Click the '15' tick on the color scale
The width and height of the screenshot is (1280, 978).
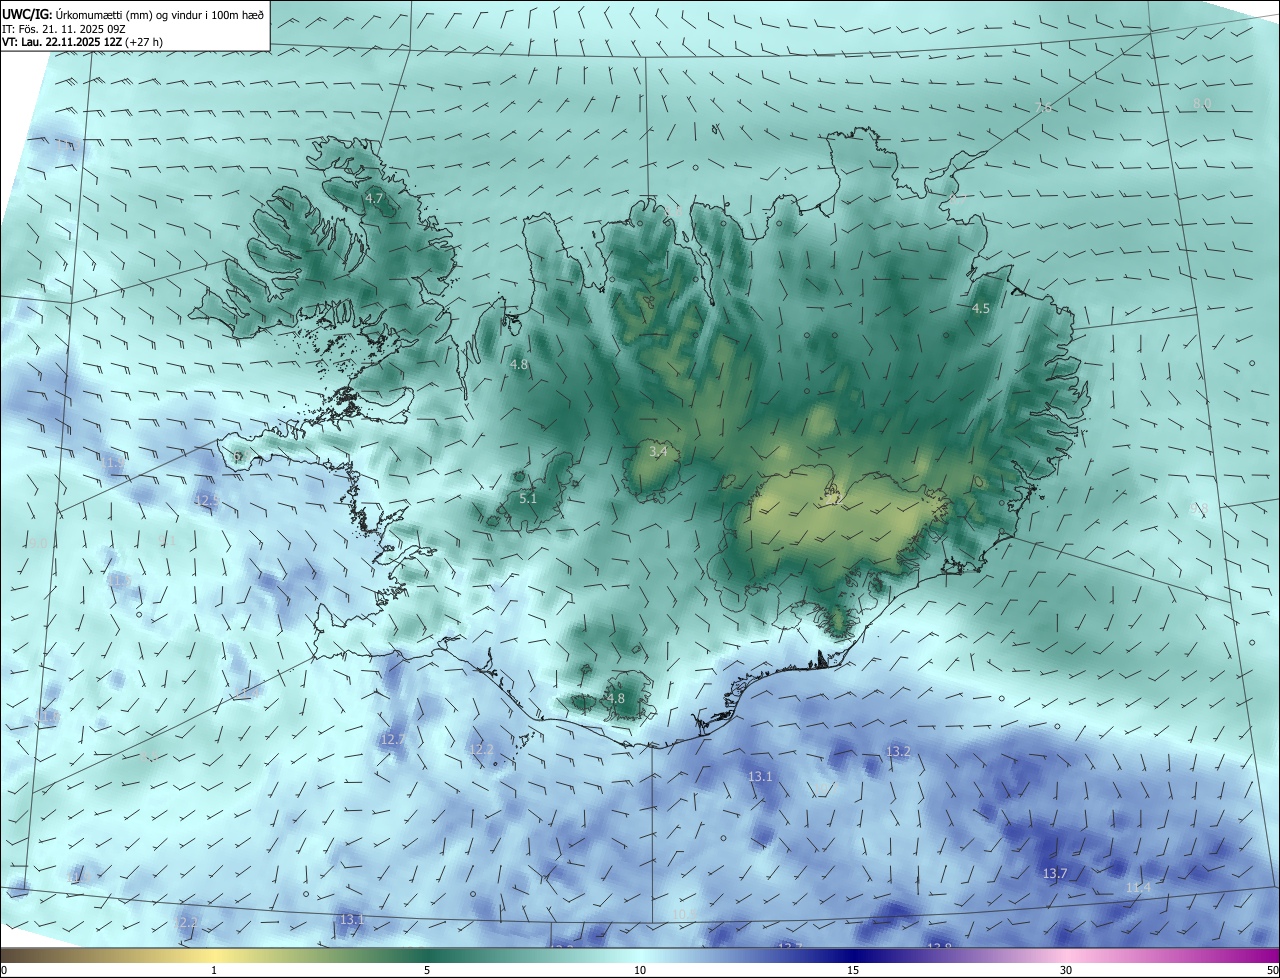[853, 970]
